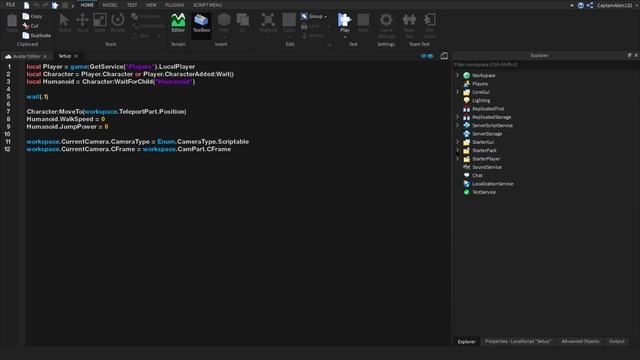Select the Rotate tool
Viewport: 640px width, 360px height.
tap(118, 22)
